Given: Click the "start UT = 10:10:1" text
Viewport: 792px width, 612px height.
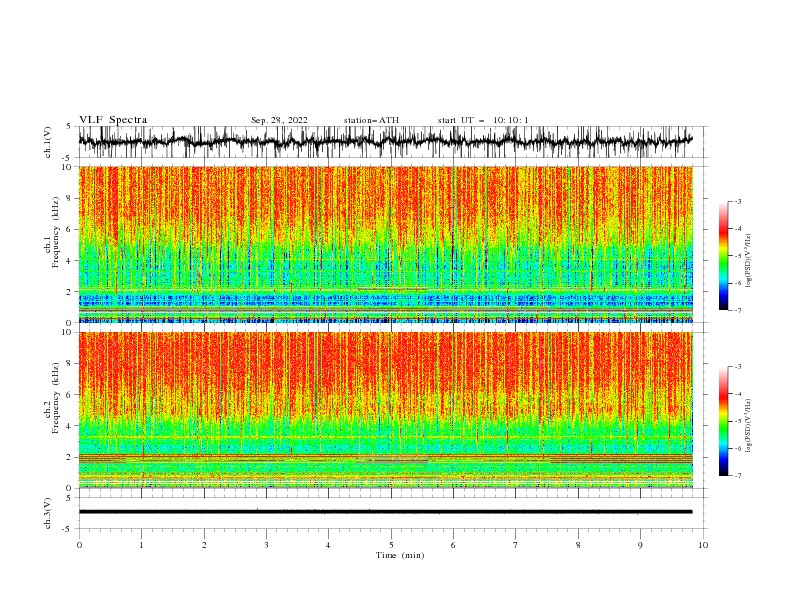Looking at the screenshot, I should tap(483, 120).
